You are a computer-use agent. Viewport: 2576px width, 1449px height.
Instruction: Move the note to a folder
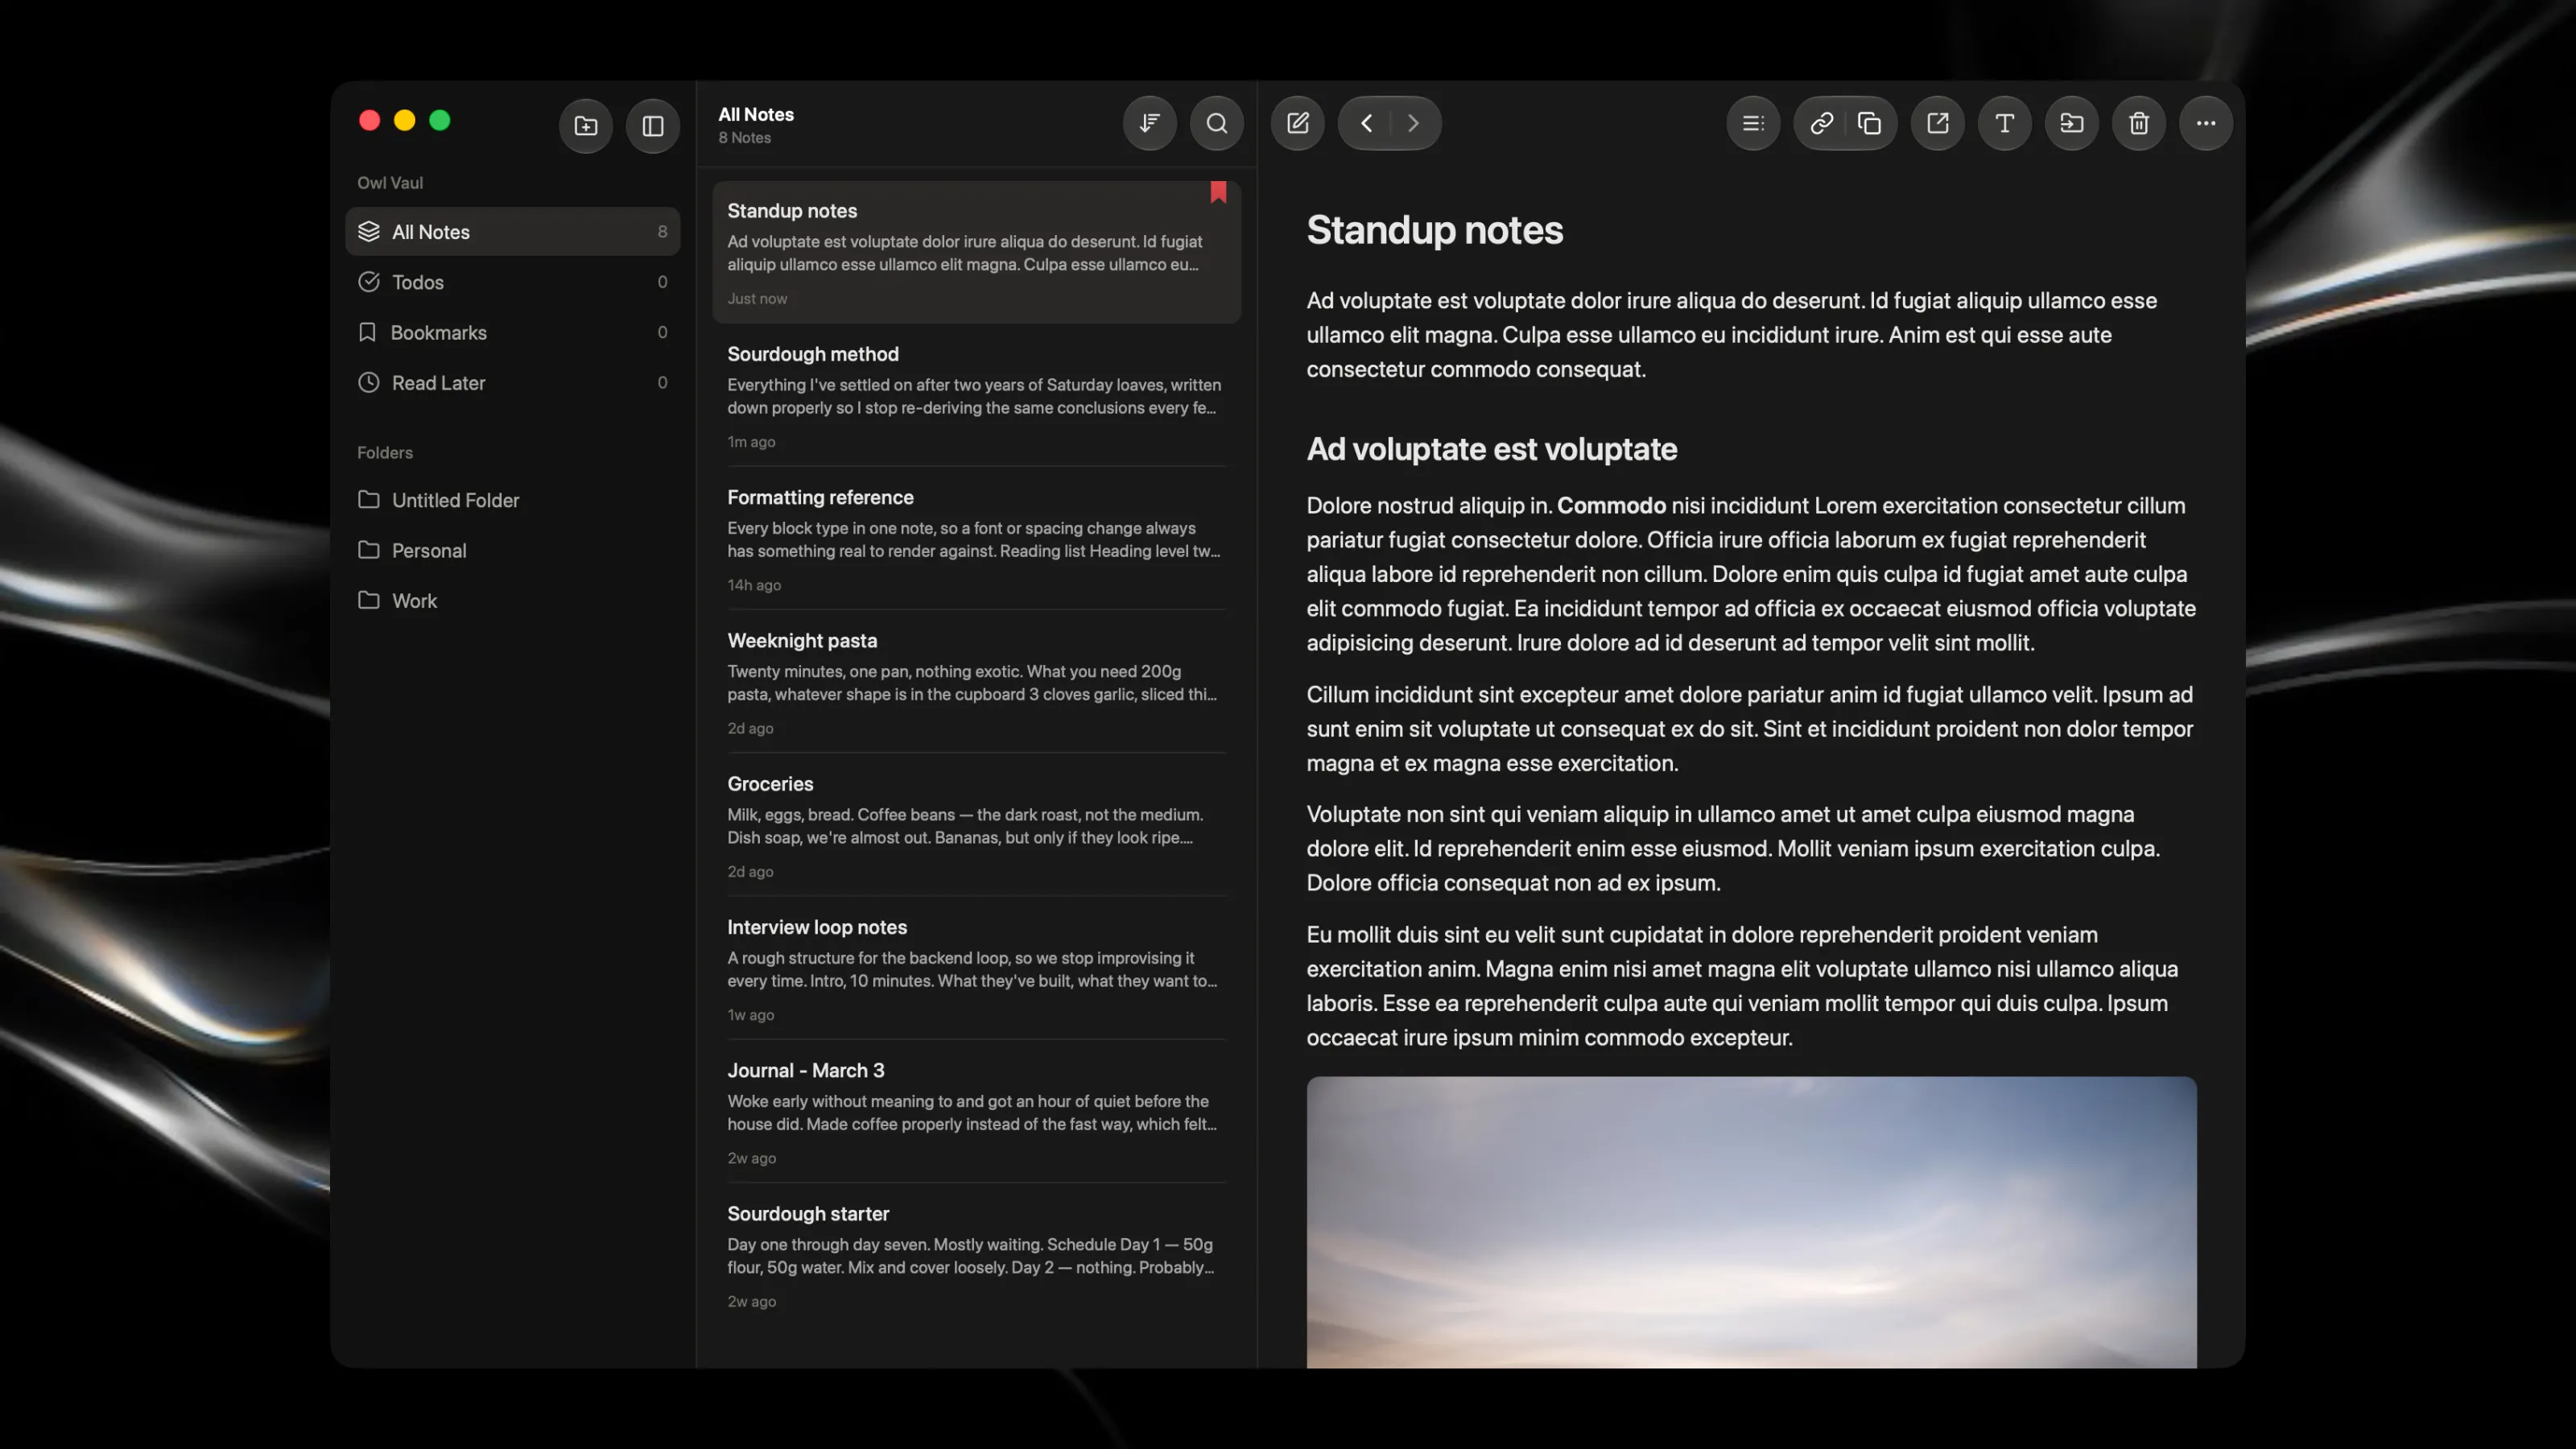[2072, 123]
